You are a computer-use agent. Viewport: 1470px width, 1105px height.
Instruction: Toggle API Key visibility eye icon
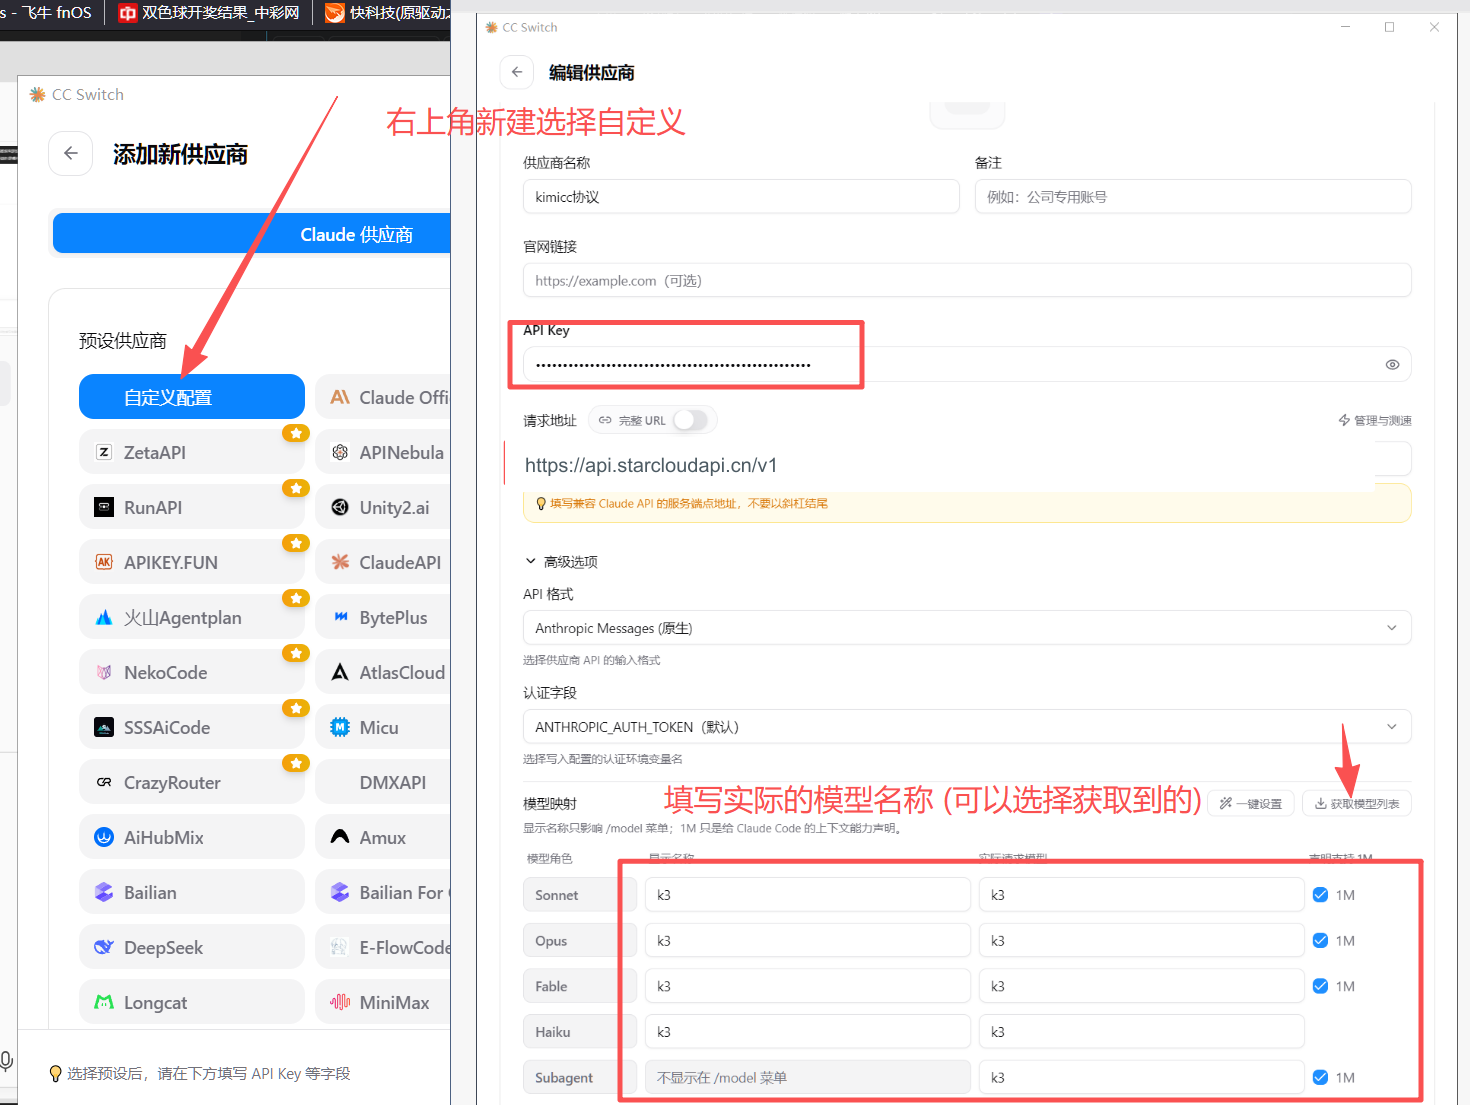click(1392, 365)
